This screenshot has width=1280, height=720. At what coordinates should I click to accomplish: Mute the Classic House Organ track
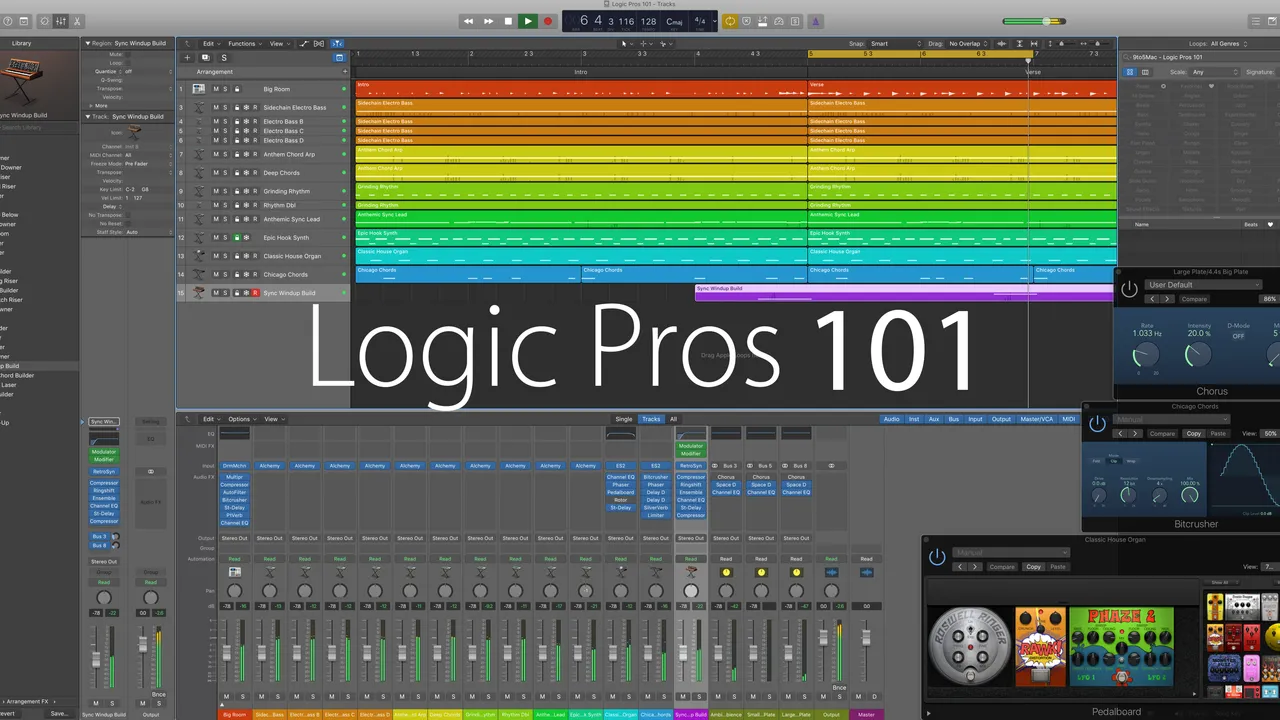[x=215, y=256]
